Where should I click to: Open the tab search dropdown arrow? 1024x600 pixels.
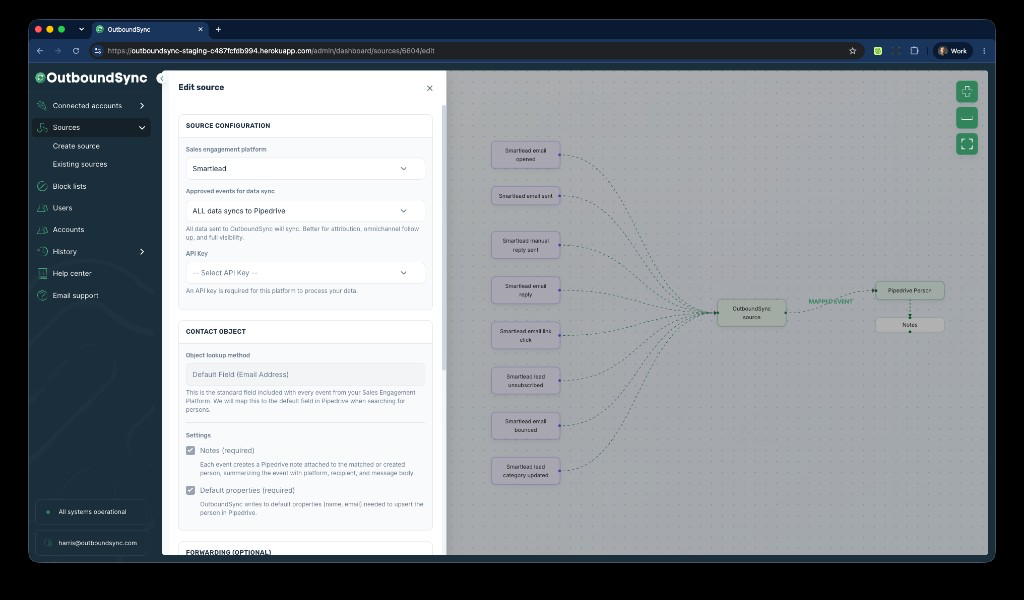point(81,29)
